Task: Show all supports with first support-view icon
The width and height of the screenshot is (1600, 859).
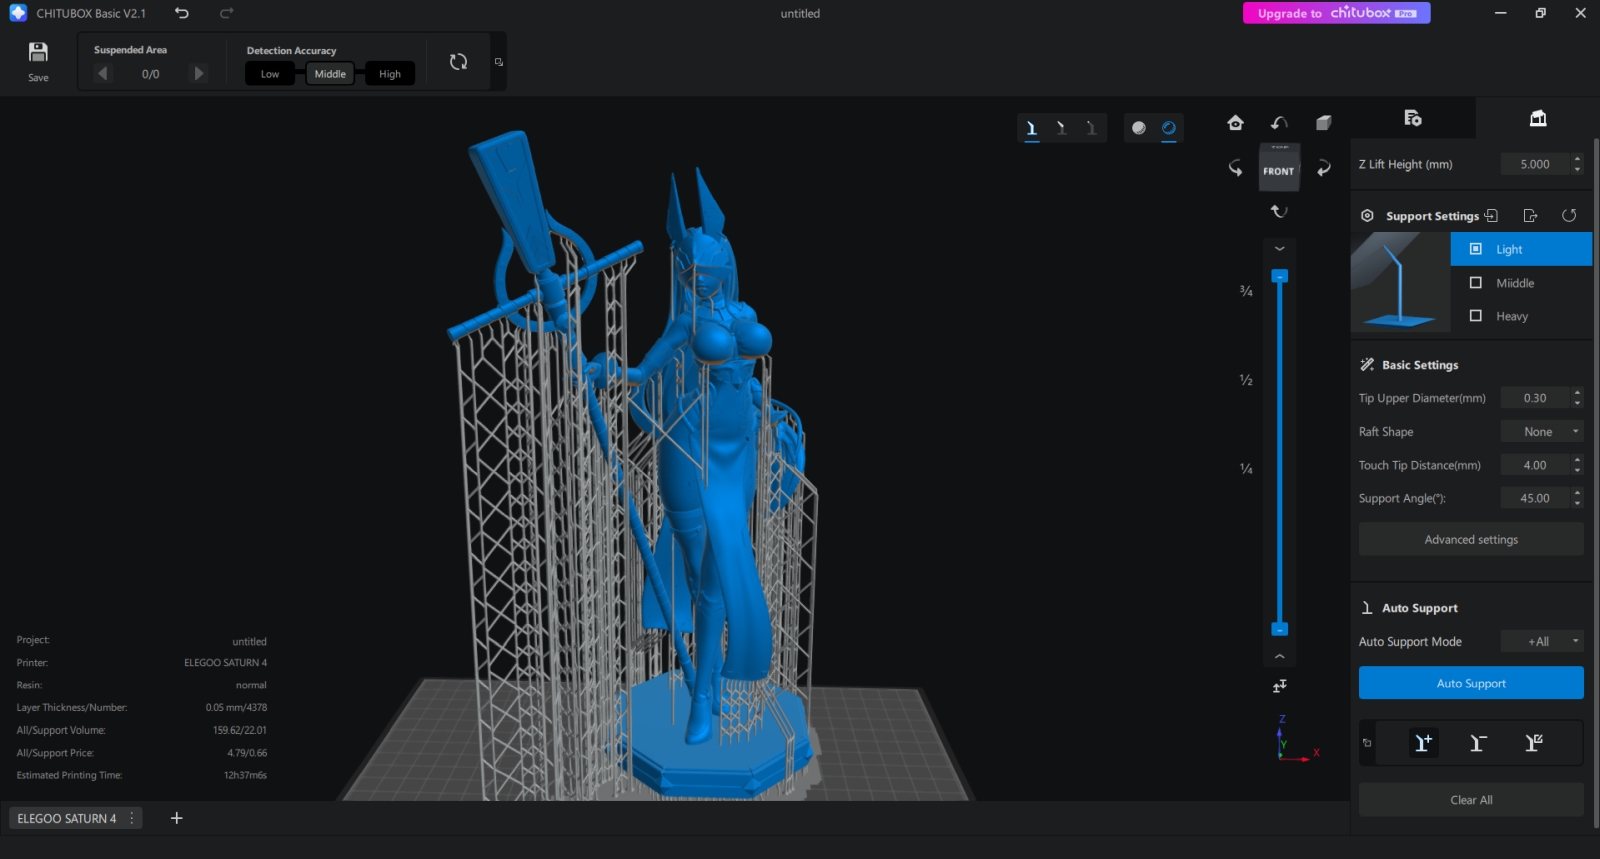Action: [x=1032, y=128]
